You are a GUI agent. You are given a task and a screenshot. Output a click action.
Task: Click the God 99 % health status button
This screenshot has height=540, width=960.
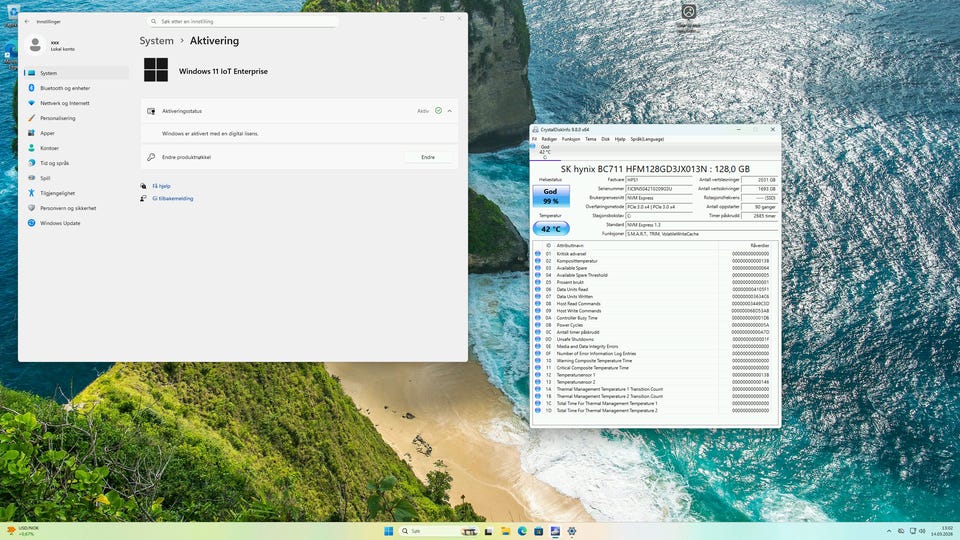550,196
